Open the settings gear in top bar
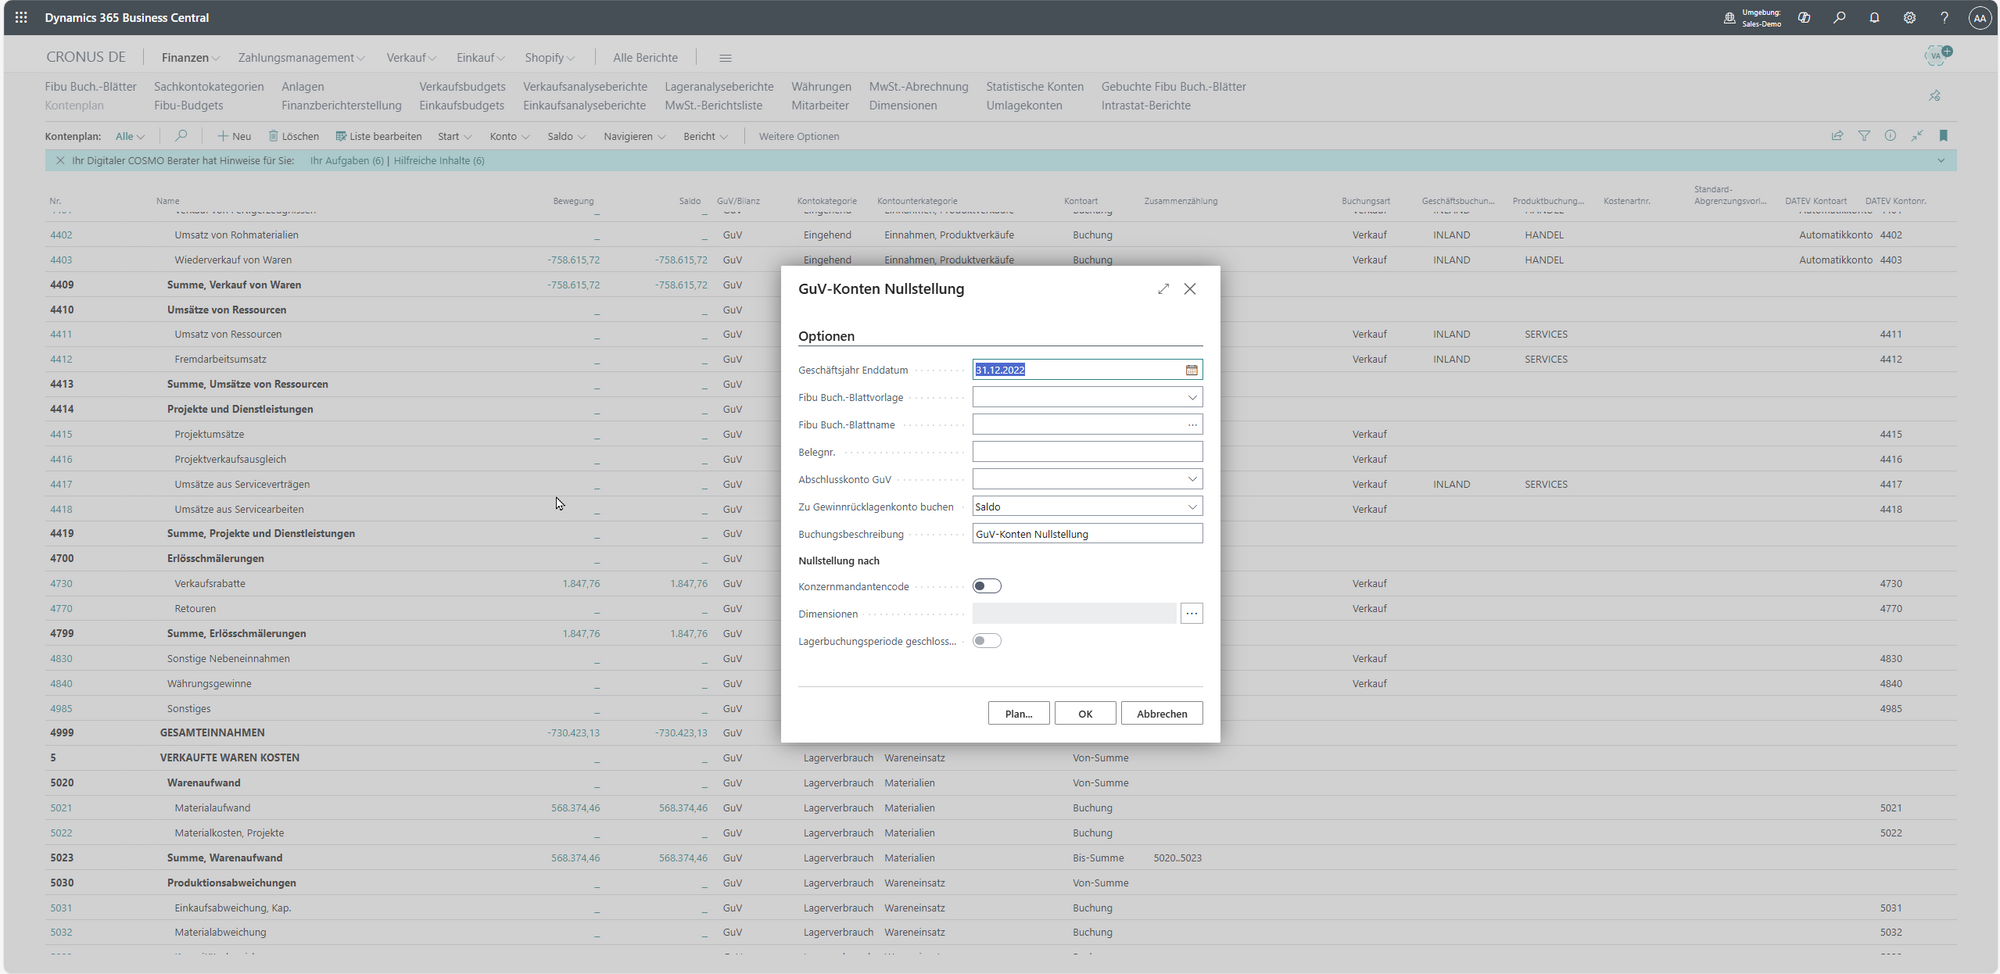The width and height of the screenshot is (2000, 974). click(x=1909, y=18)
